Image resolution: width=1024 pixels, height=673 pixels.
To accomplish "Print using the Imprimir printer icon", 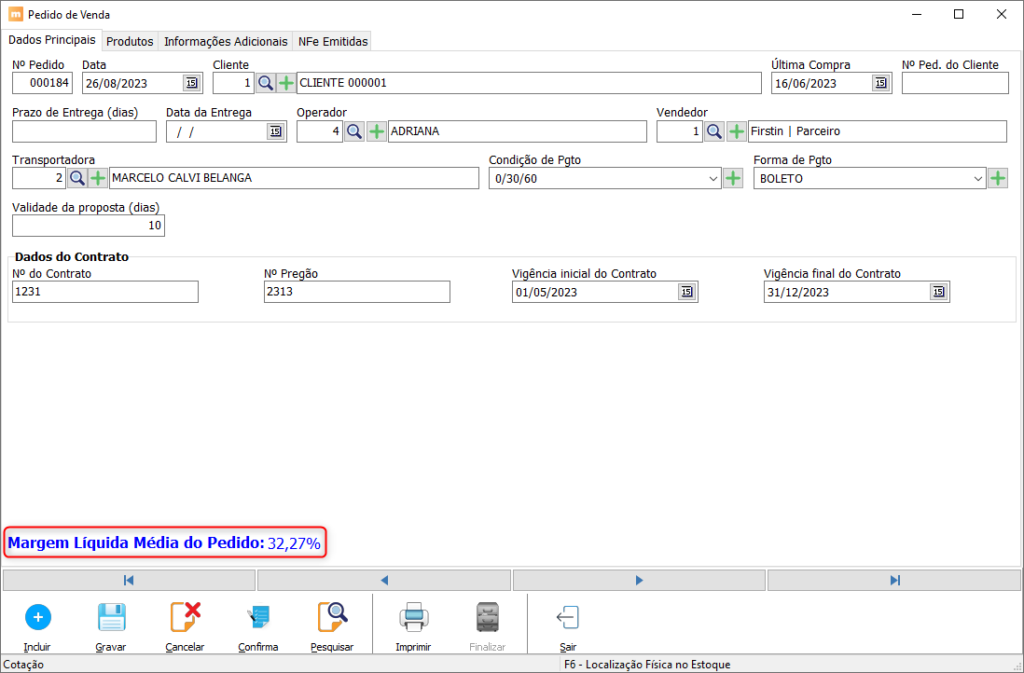I will point(413,618).
